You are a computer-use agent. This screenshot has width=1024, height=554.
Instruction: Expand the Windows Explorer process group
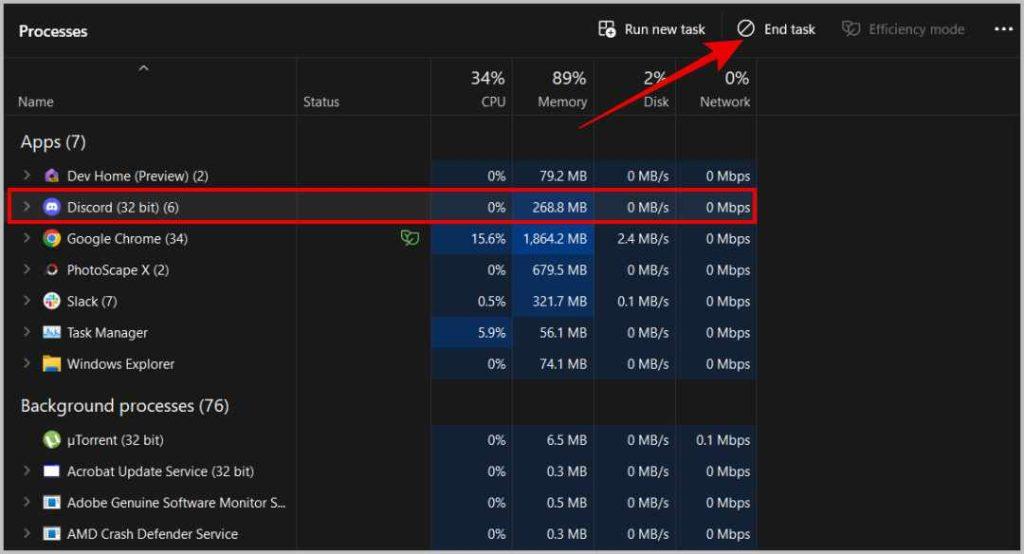click(x=27, y=363)
